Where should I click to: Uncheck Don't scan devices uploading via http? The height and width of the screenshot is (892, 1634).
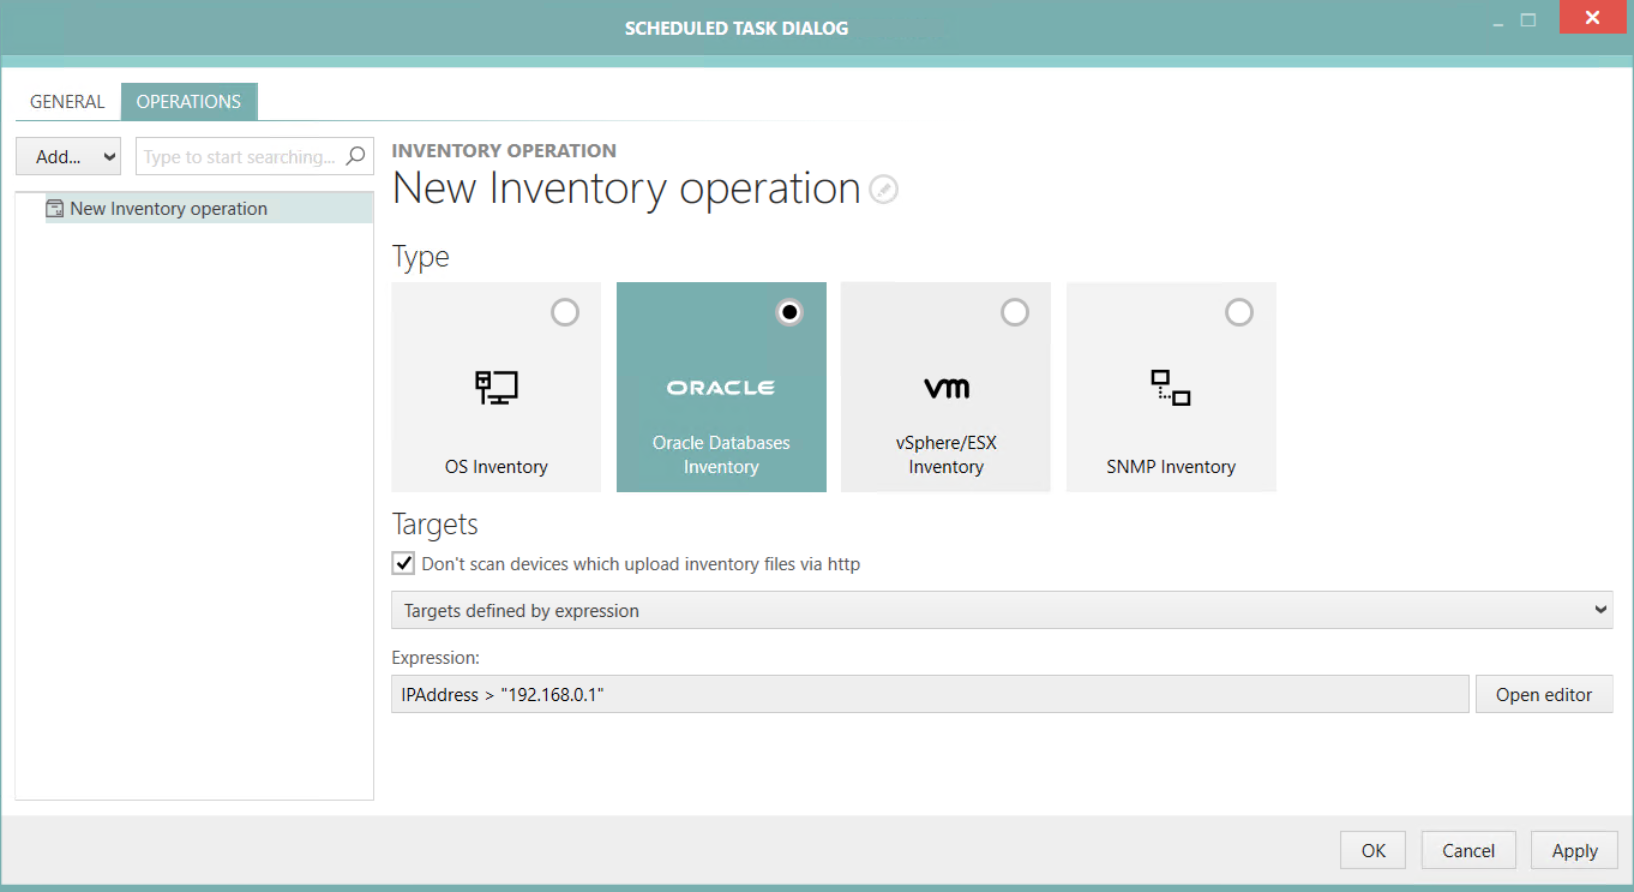pos(404,564)
